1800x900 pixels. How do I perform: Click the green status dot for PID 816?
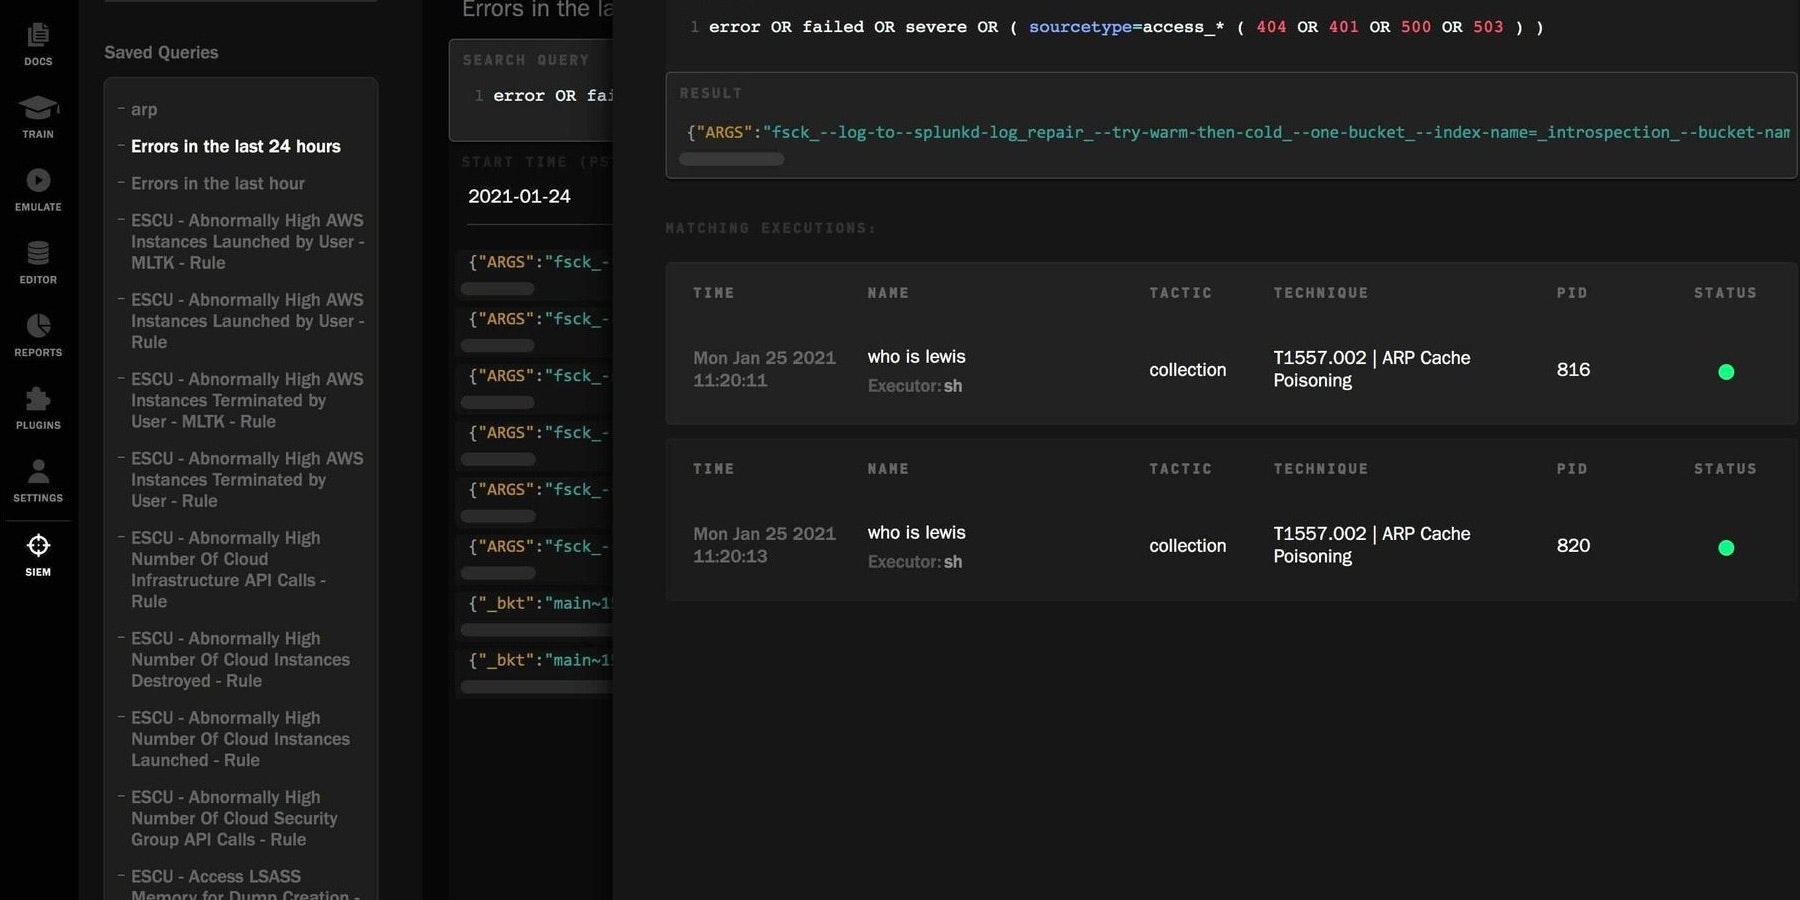click(x=1726, y=372)
